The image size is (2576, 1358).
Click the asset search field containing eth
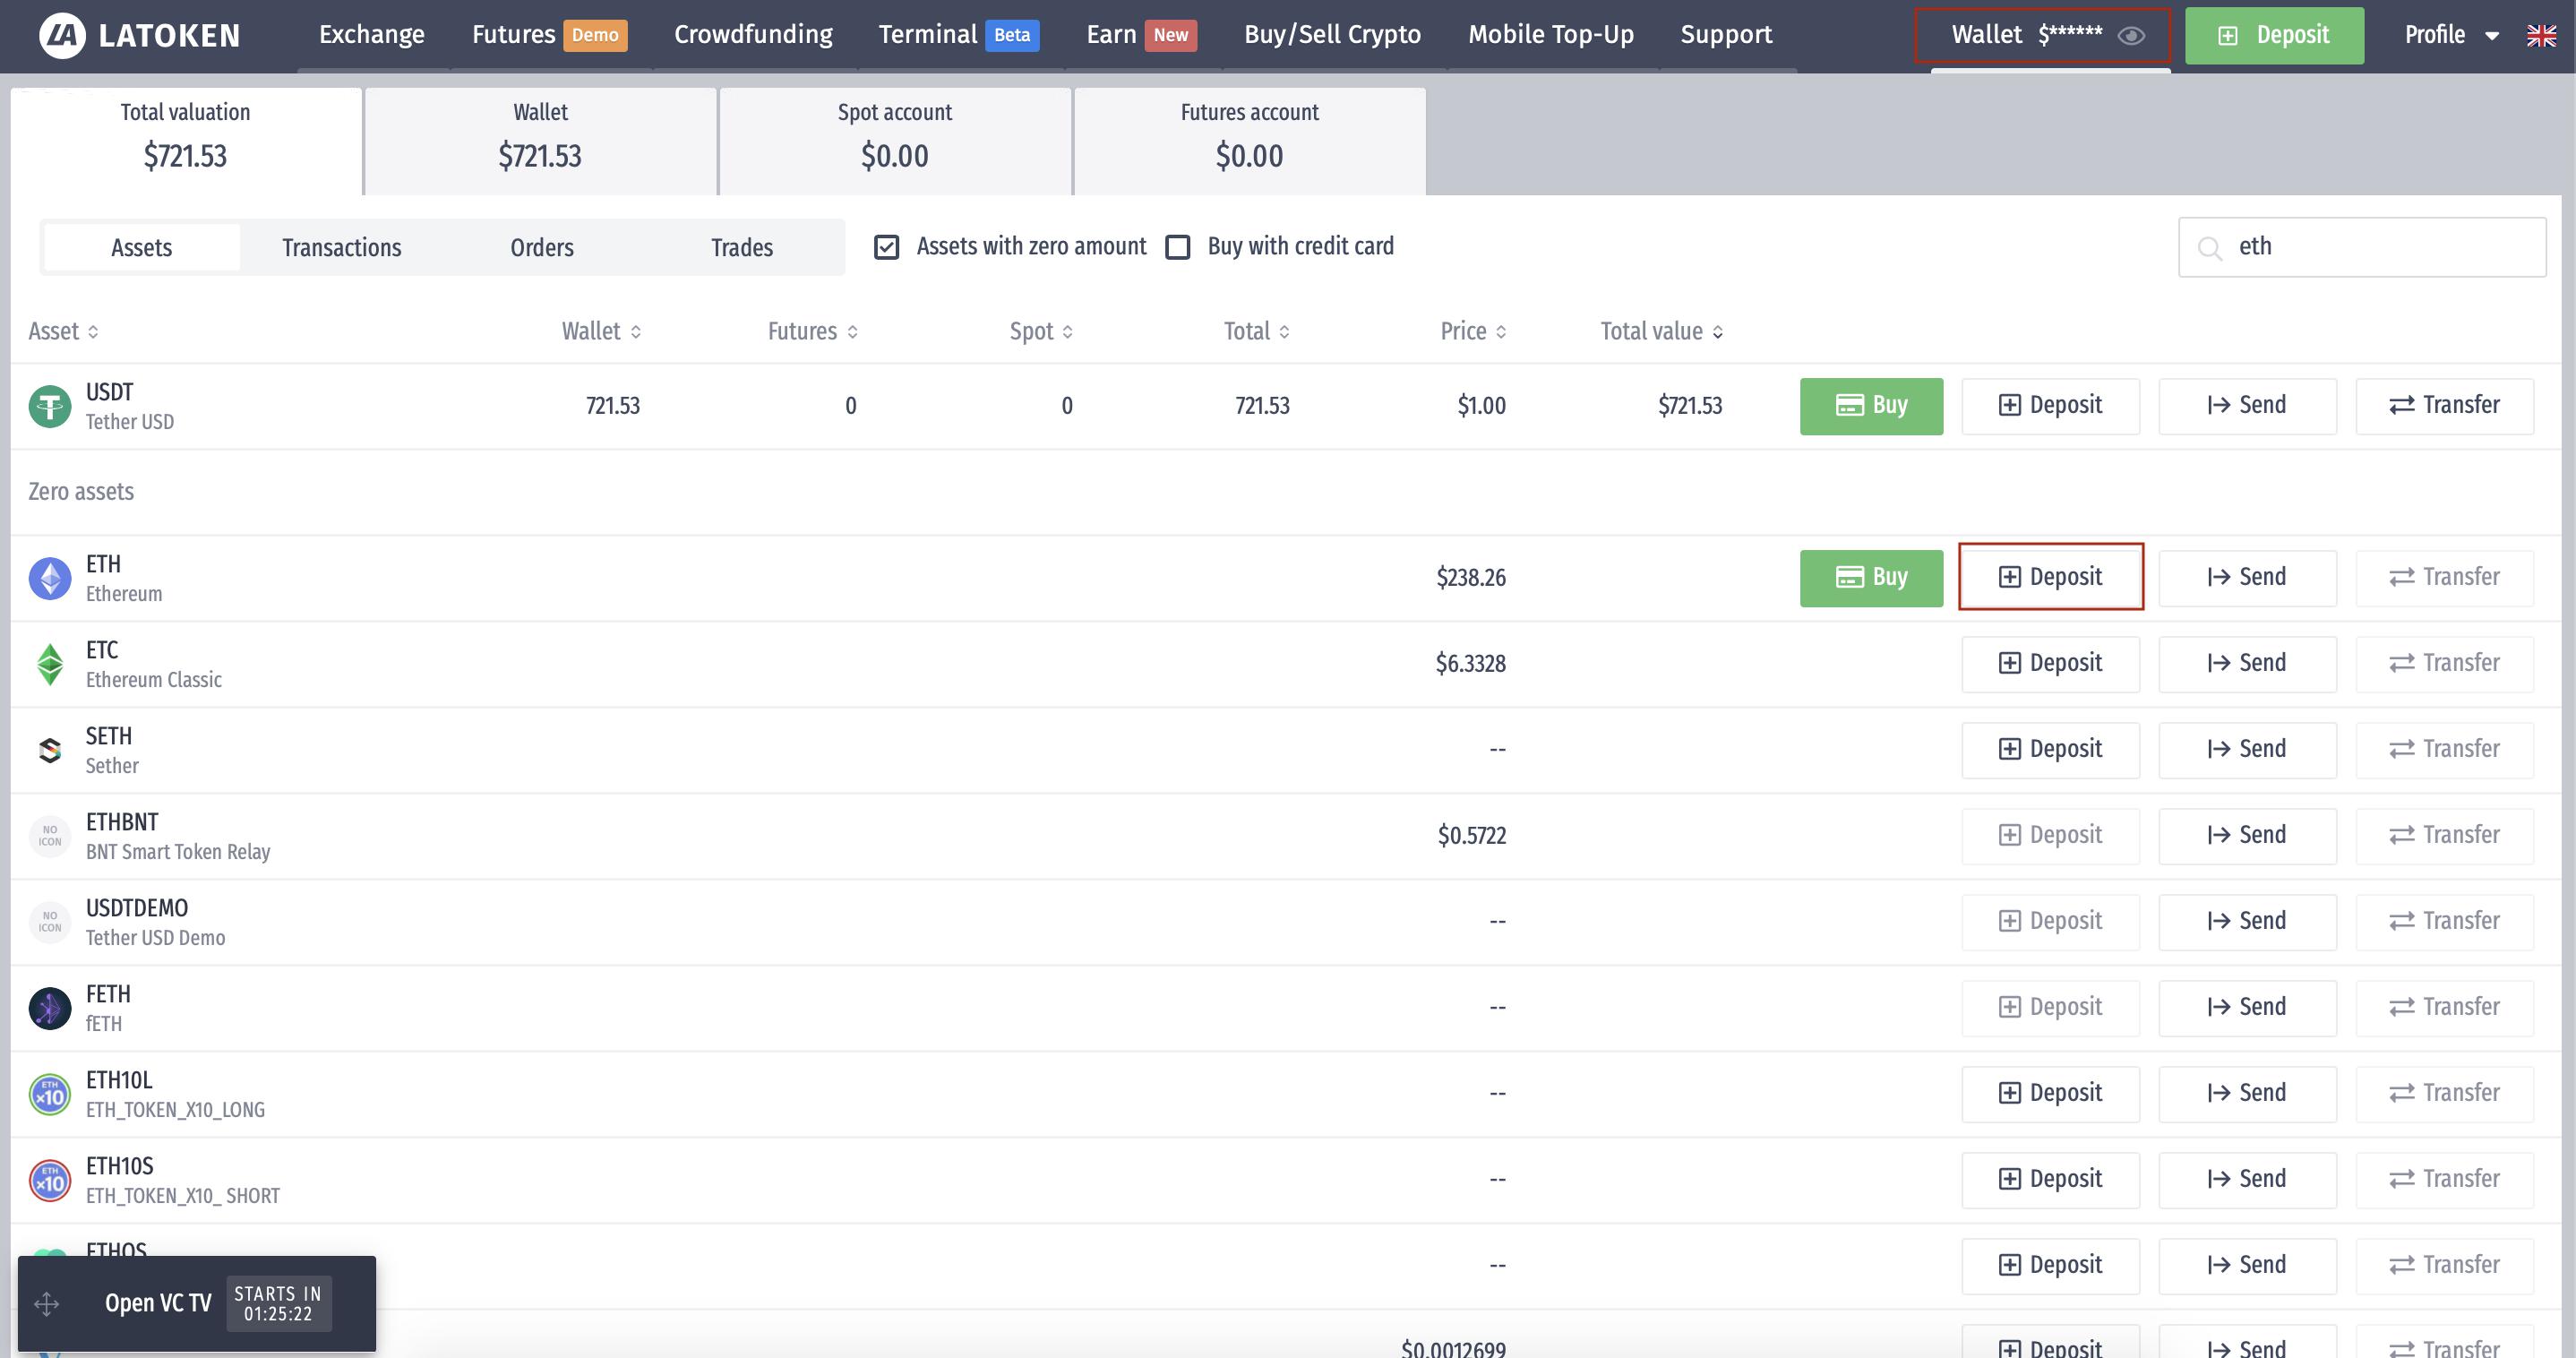point(2362,247)
